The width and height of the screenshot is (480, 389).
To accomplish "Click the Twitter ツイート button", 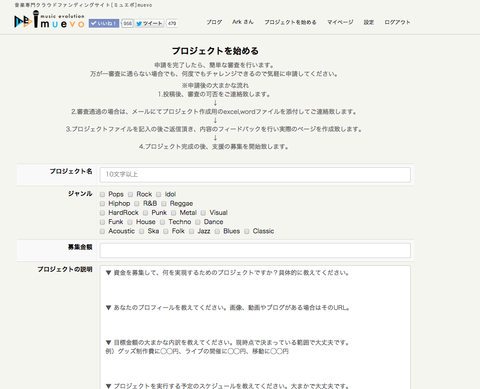I will (x=149, y=23).
